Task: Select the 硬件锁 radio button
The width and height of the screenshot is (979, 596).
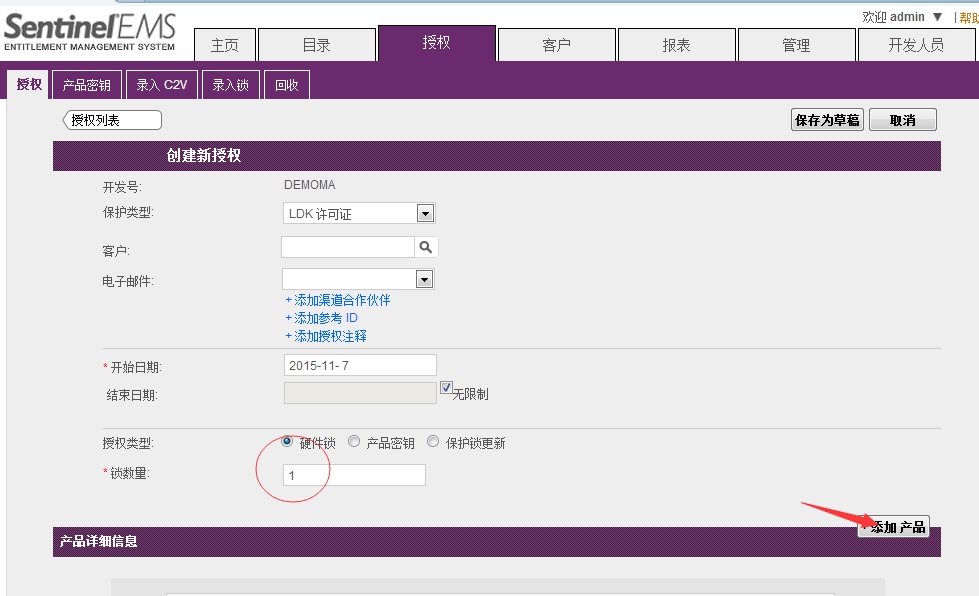Action: [288, 441]
